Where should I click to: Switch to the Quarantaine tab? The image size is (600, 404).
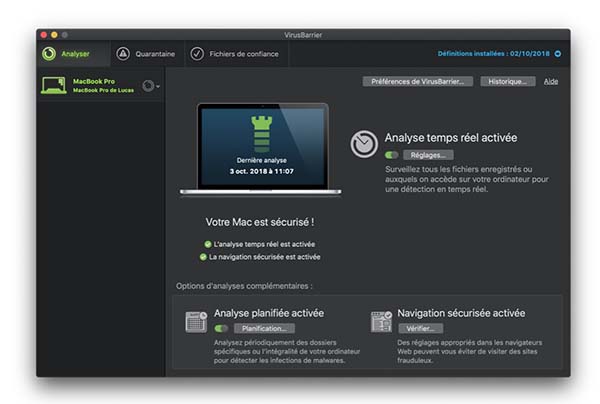coord(147,54)
